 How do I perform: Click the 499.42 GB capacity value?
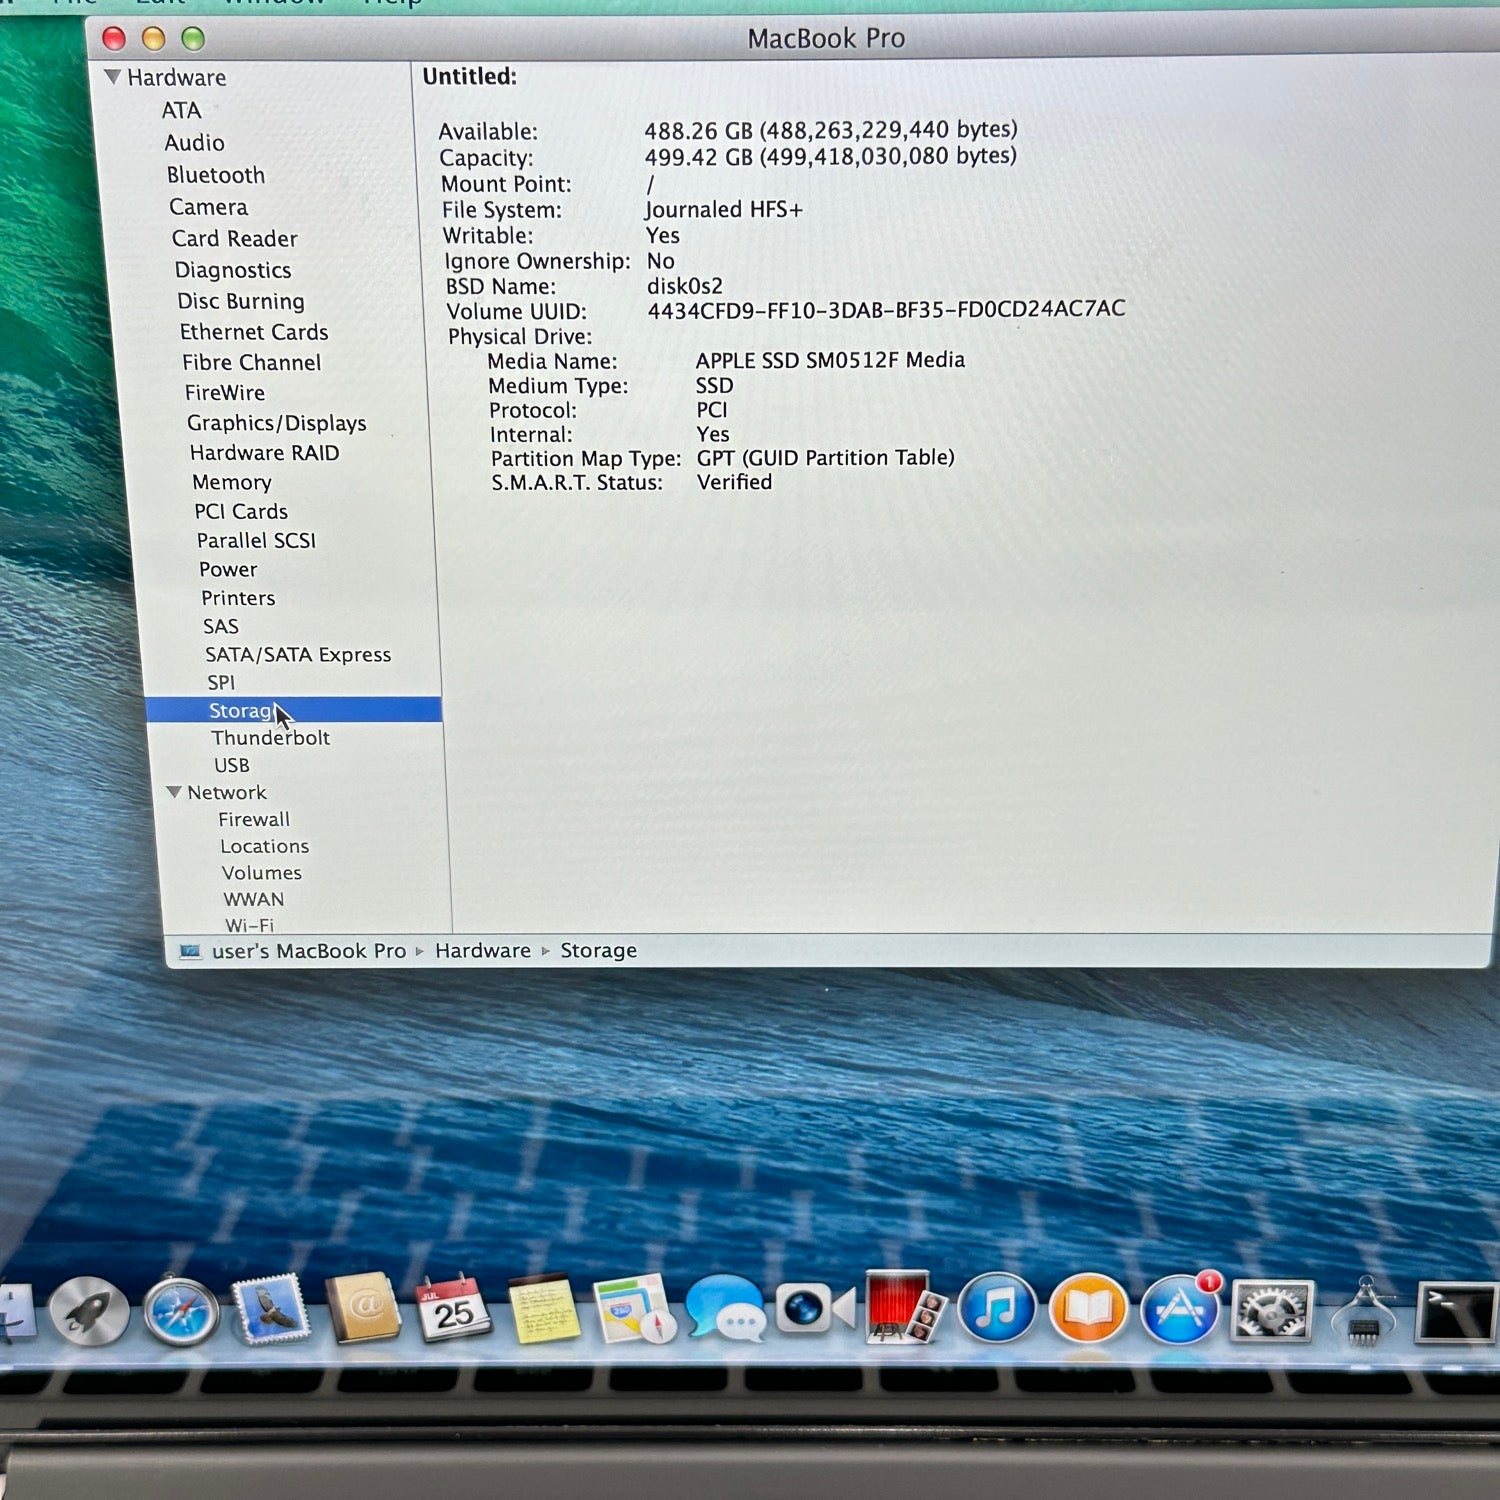[830, 157]
